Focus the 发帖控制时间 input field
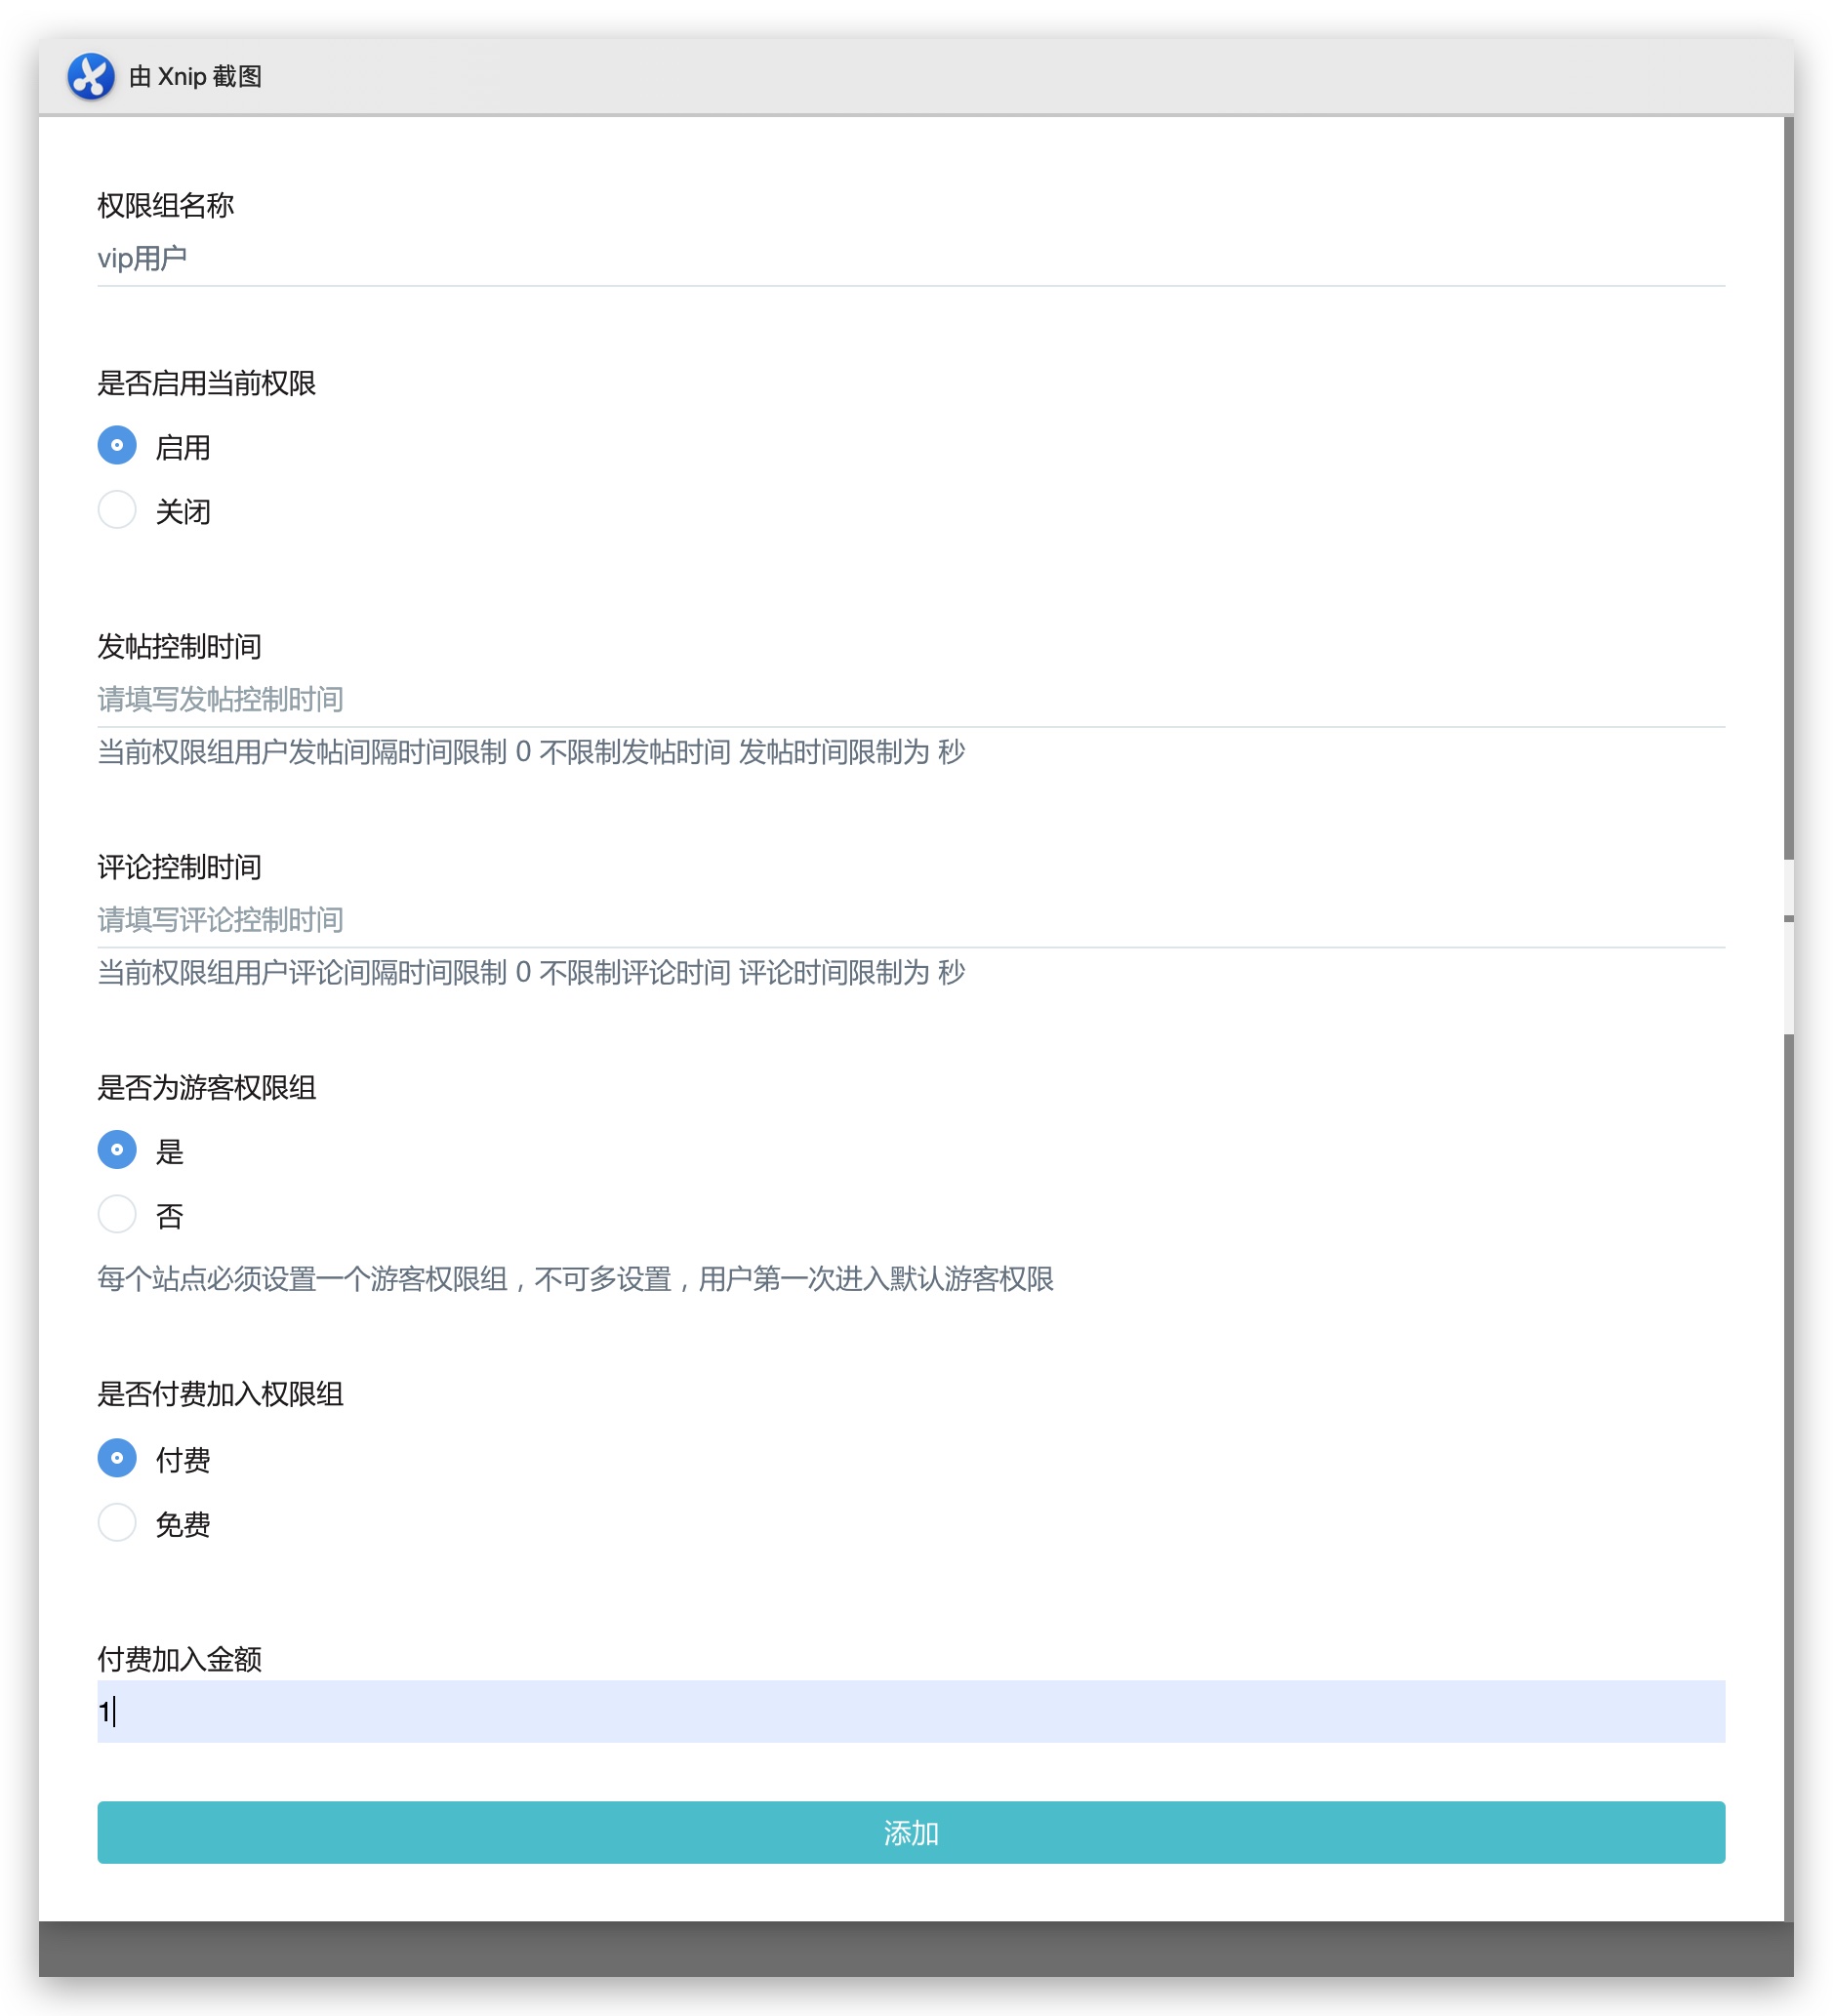The height and width of the screenshot is (2016, 1833). [x=911, y=700]
